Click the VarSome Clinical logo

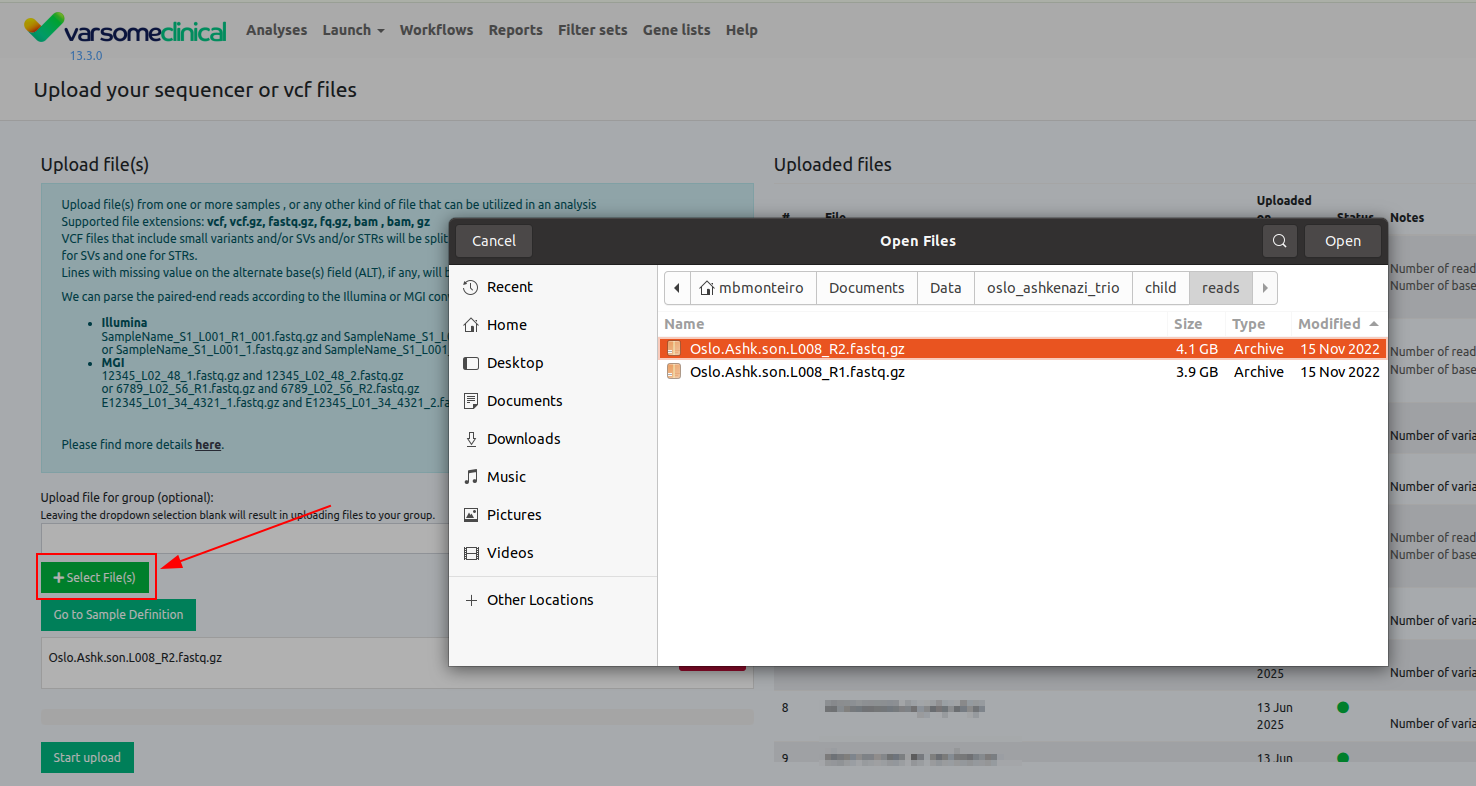pos(126,29)
